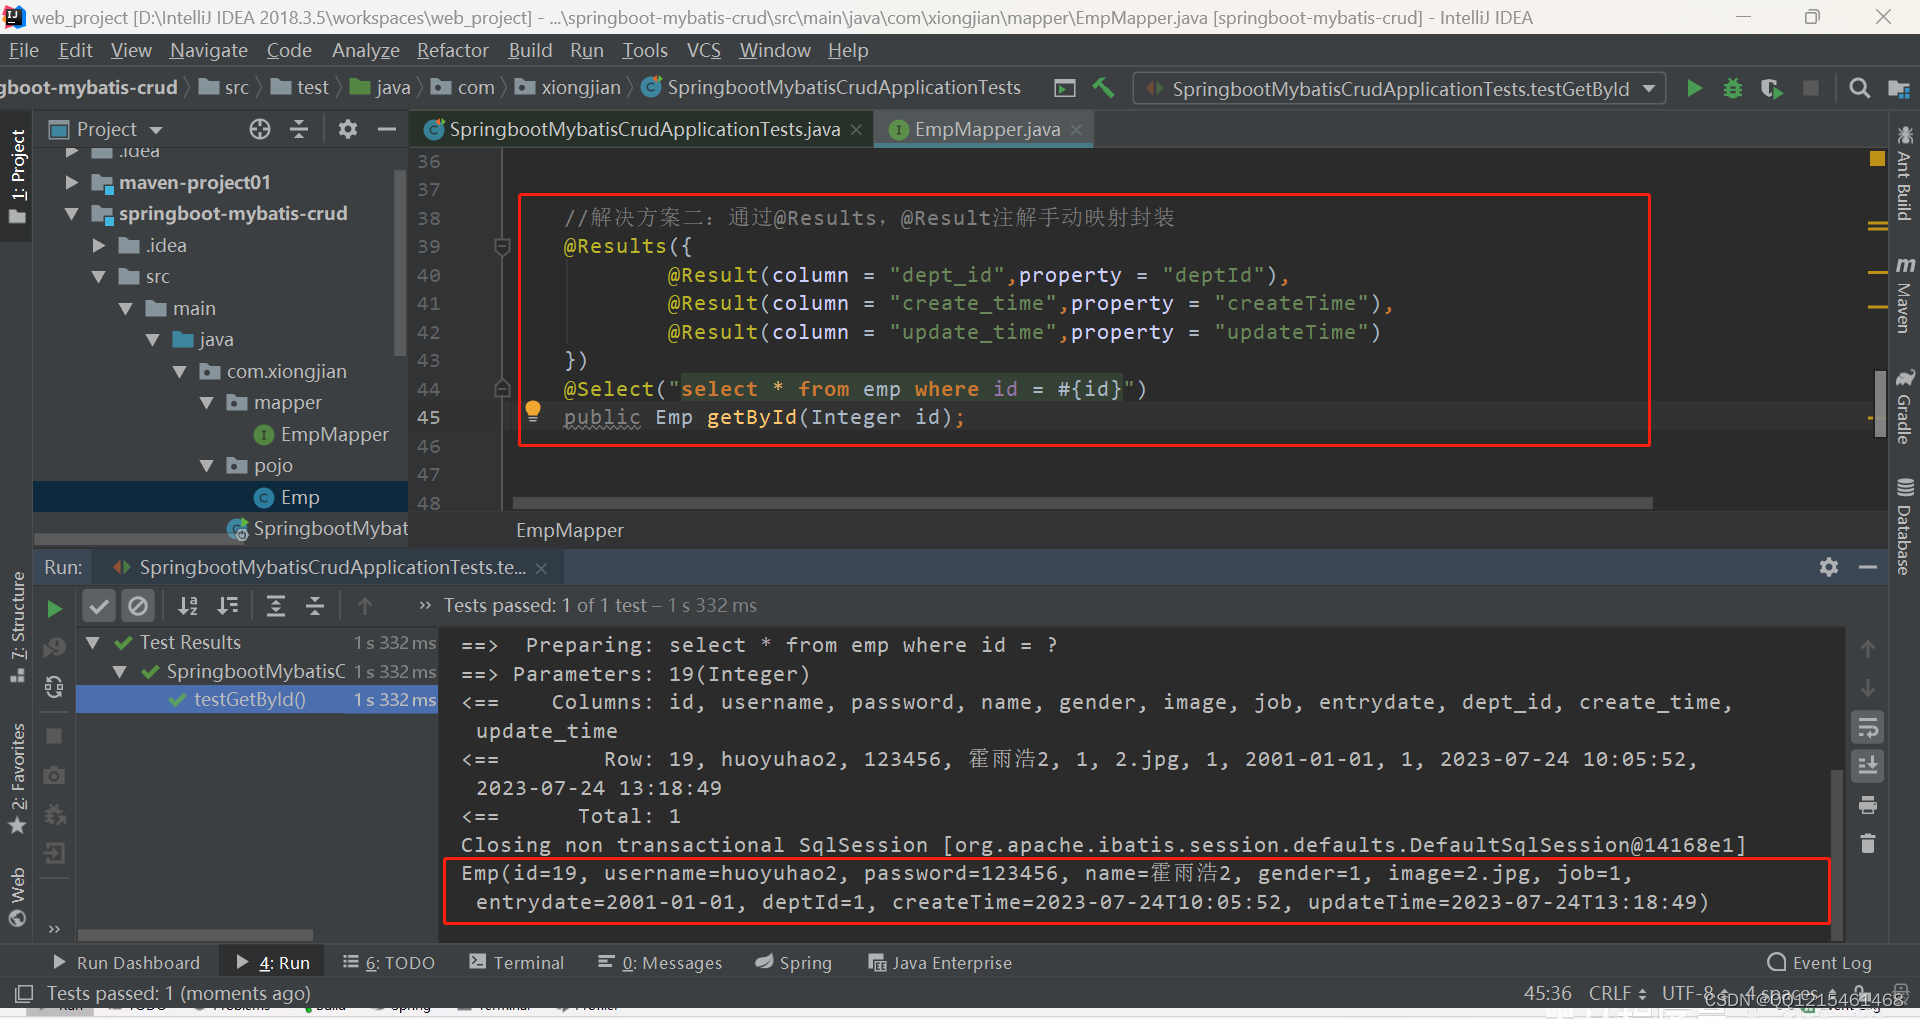
Task: Open the Project Structure icon
Action: 1898,89
